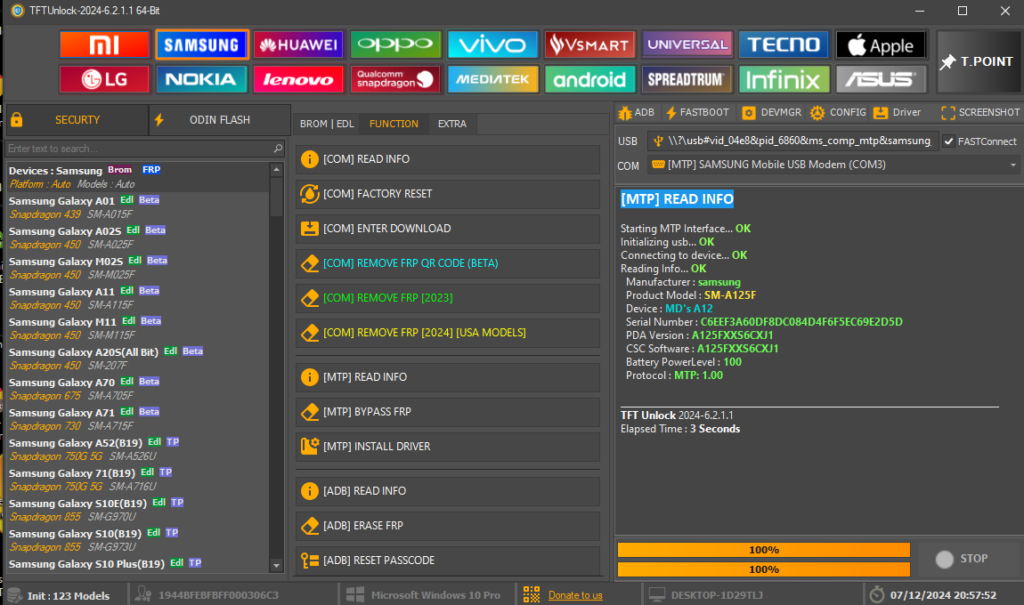Take a SCREENSHOT via toolbar
This screenshot has width=1024, height=605.
[x=980, y=112]
